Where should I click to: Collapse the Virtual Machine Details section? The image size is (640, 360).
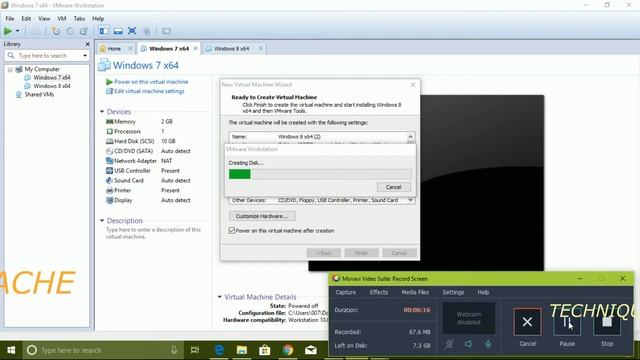[220, 297]
